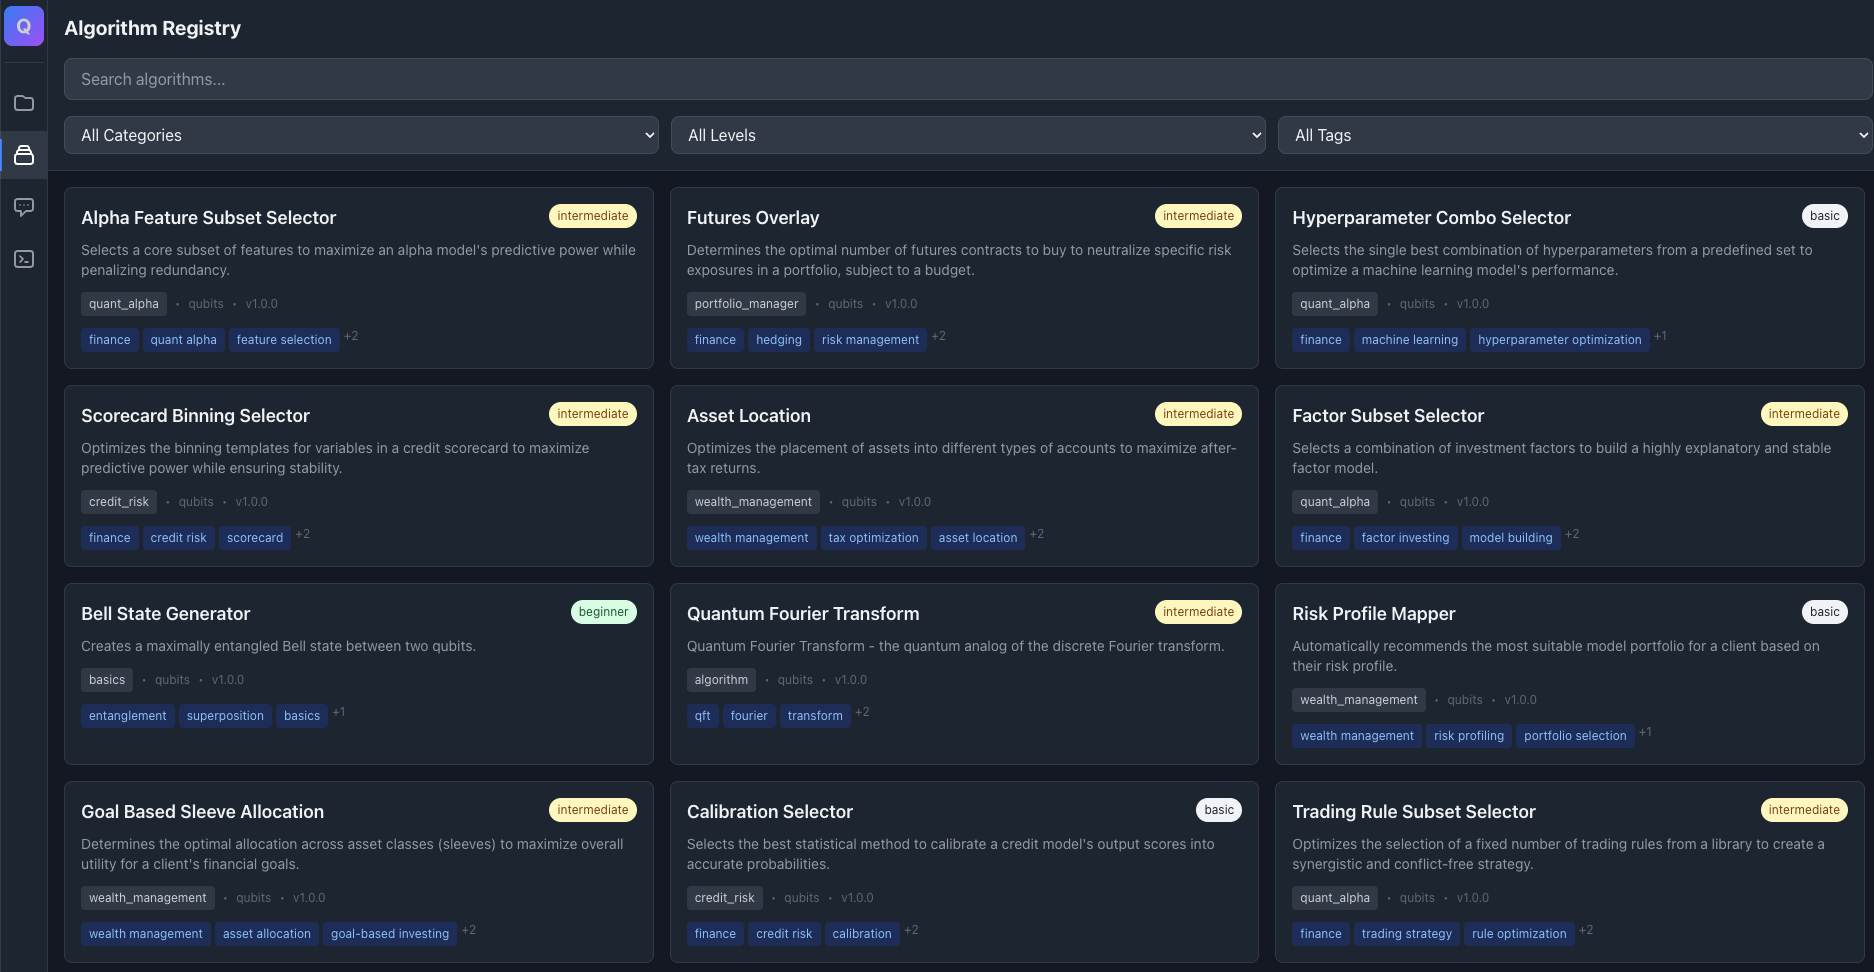Click the hedging tag on Futures Overlay

coord(778,340)
